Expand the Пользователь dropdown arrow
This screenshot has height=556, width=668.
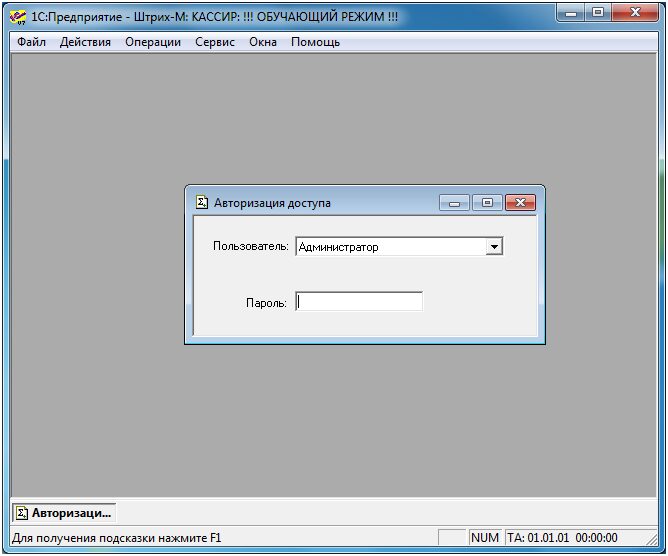494,247
